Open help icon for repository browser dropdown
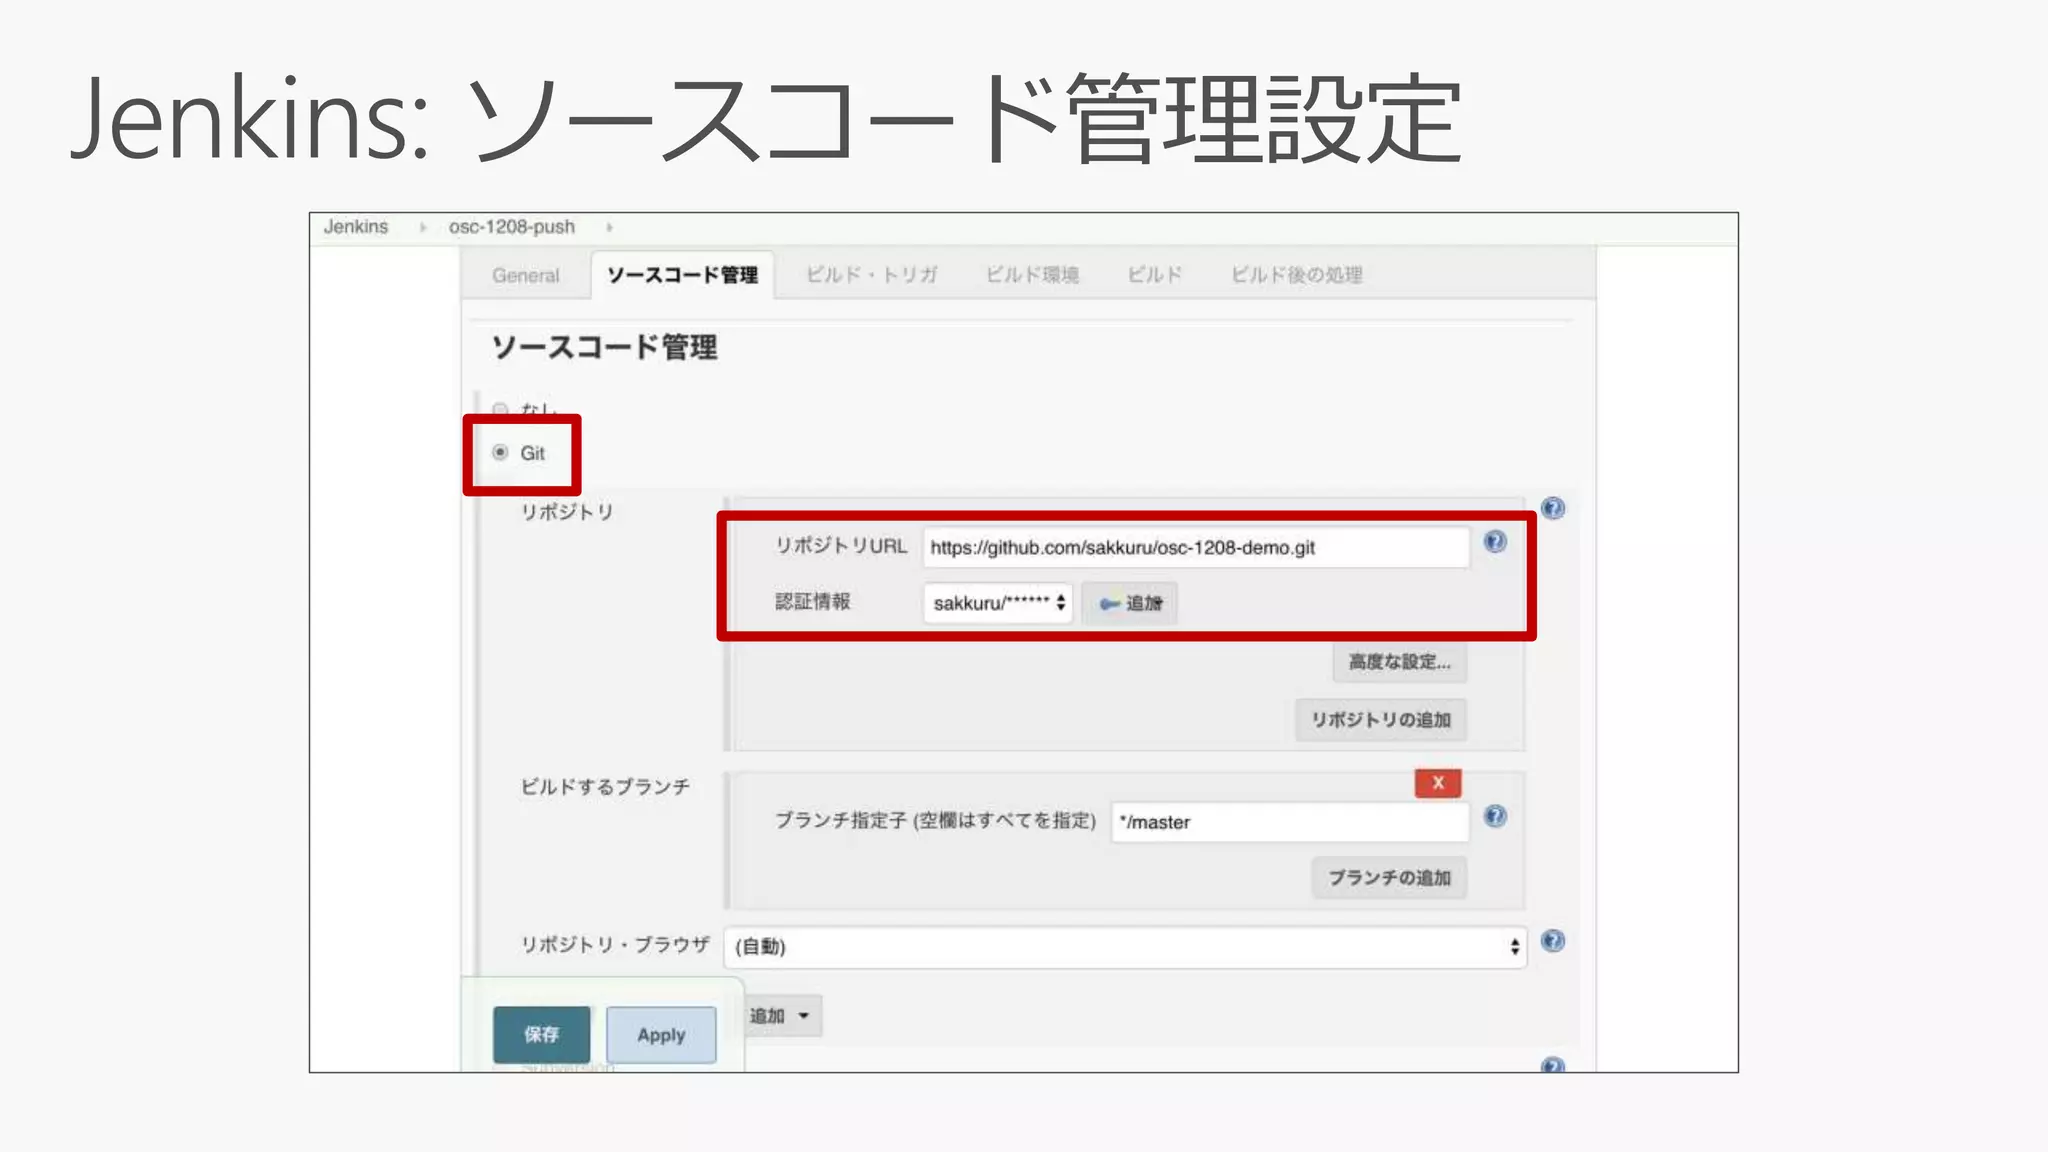2048x1152 pixels. pos(1552,941)
